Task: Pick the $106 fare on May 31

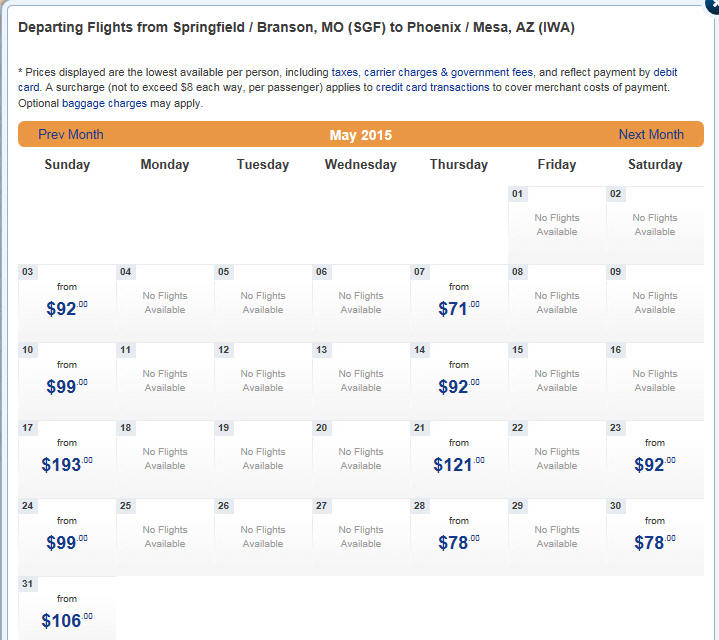Action: (x=66, y=620)
